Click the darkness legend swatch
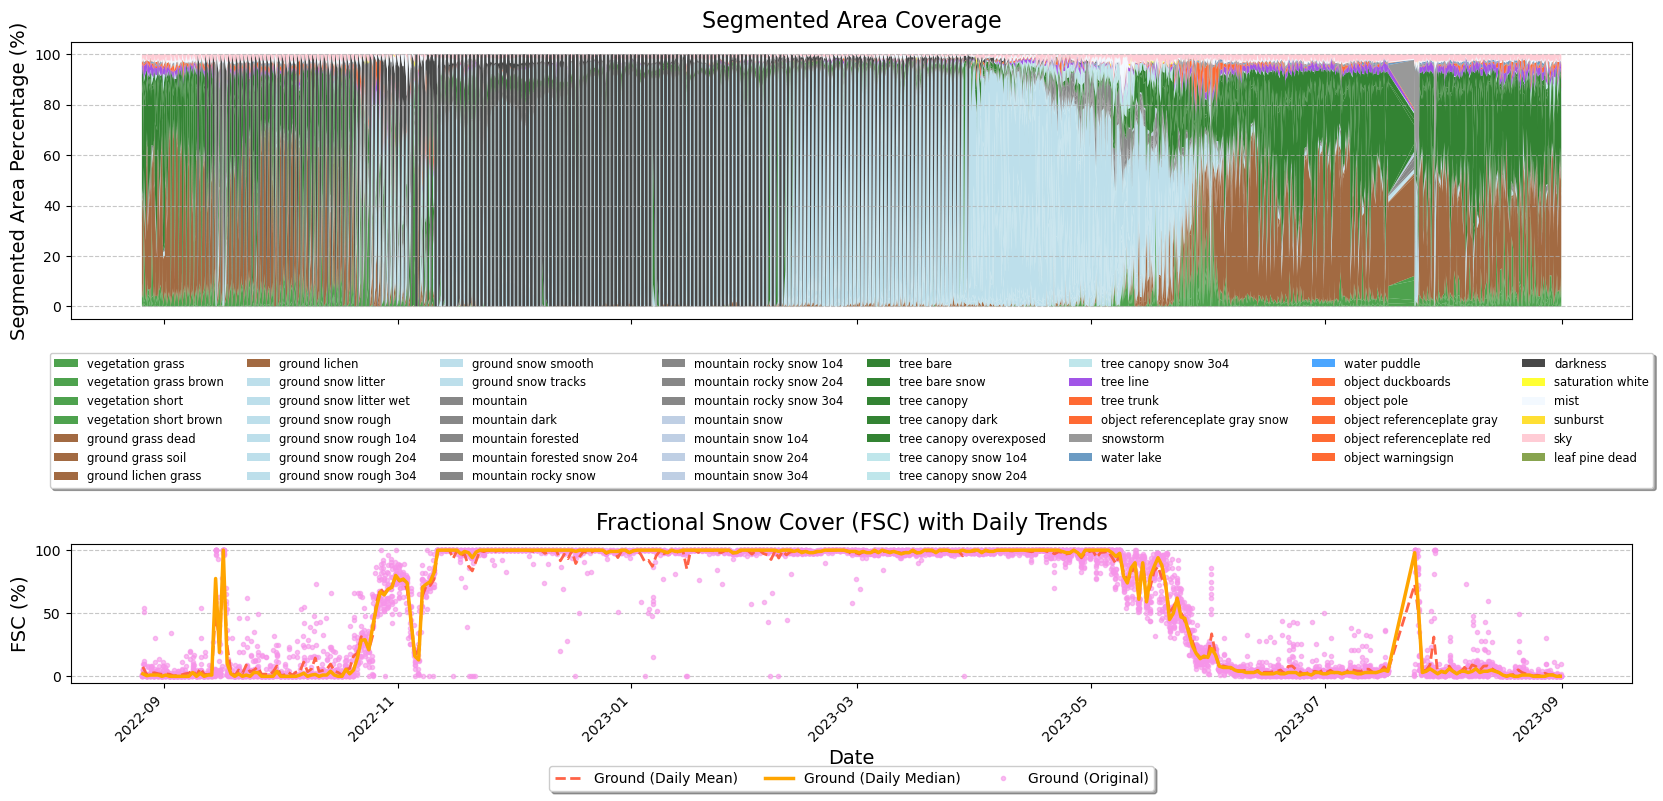The width and height of the screenshot is (1663, 801). (x=1533, y=364)
